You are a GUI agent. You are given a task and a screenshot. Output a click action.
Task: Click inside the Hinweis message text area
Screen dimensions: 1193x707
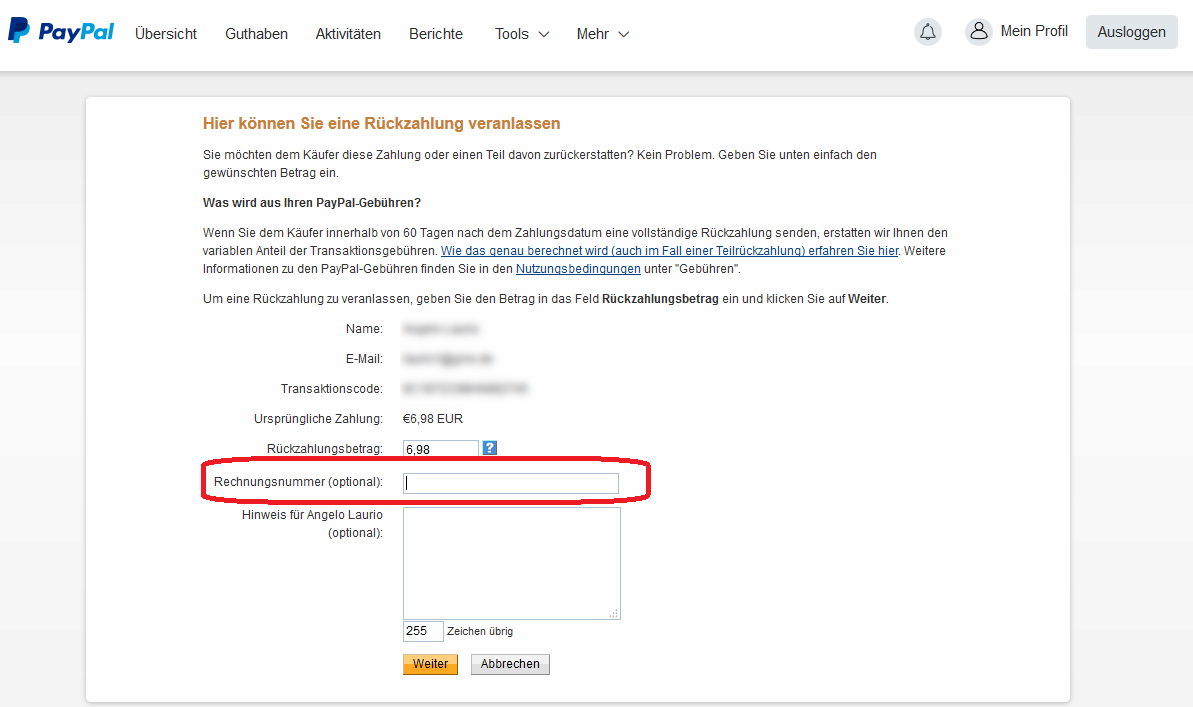click(x=511, y=563)
